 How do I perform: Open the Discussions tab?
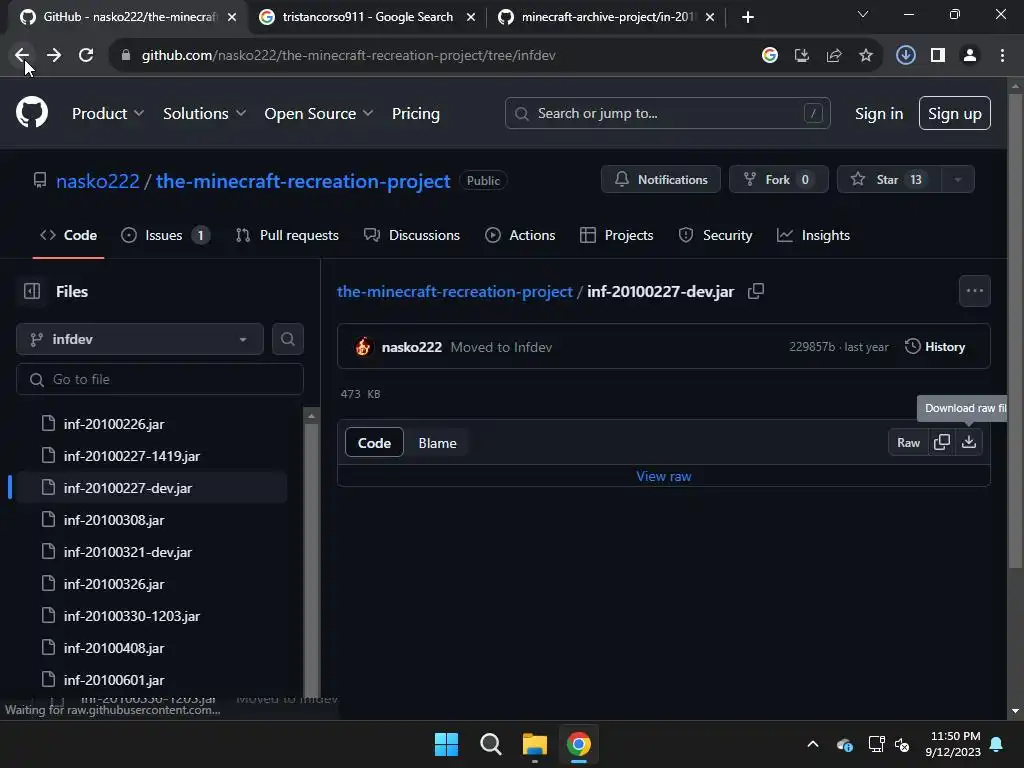click(x=411, y=235)
